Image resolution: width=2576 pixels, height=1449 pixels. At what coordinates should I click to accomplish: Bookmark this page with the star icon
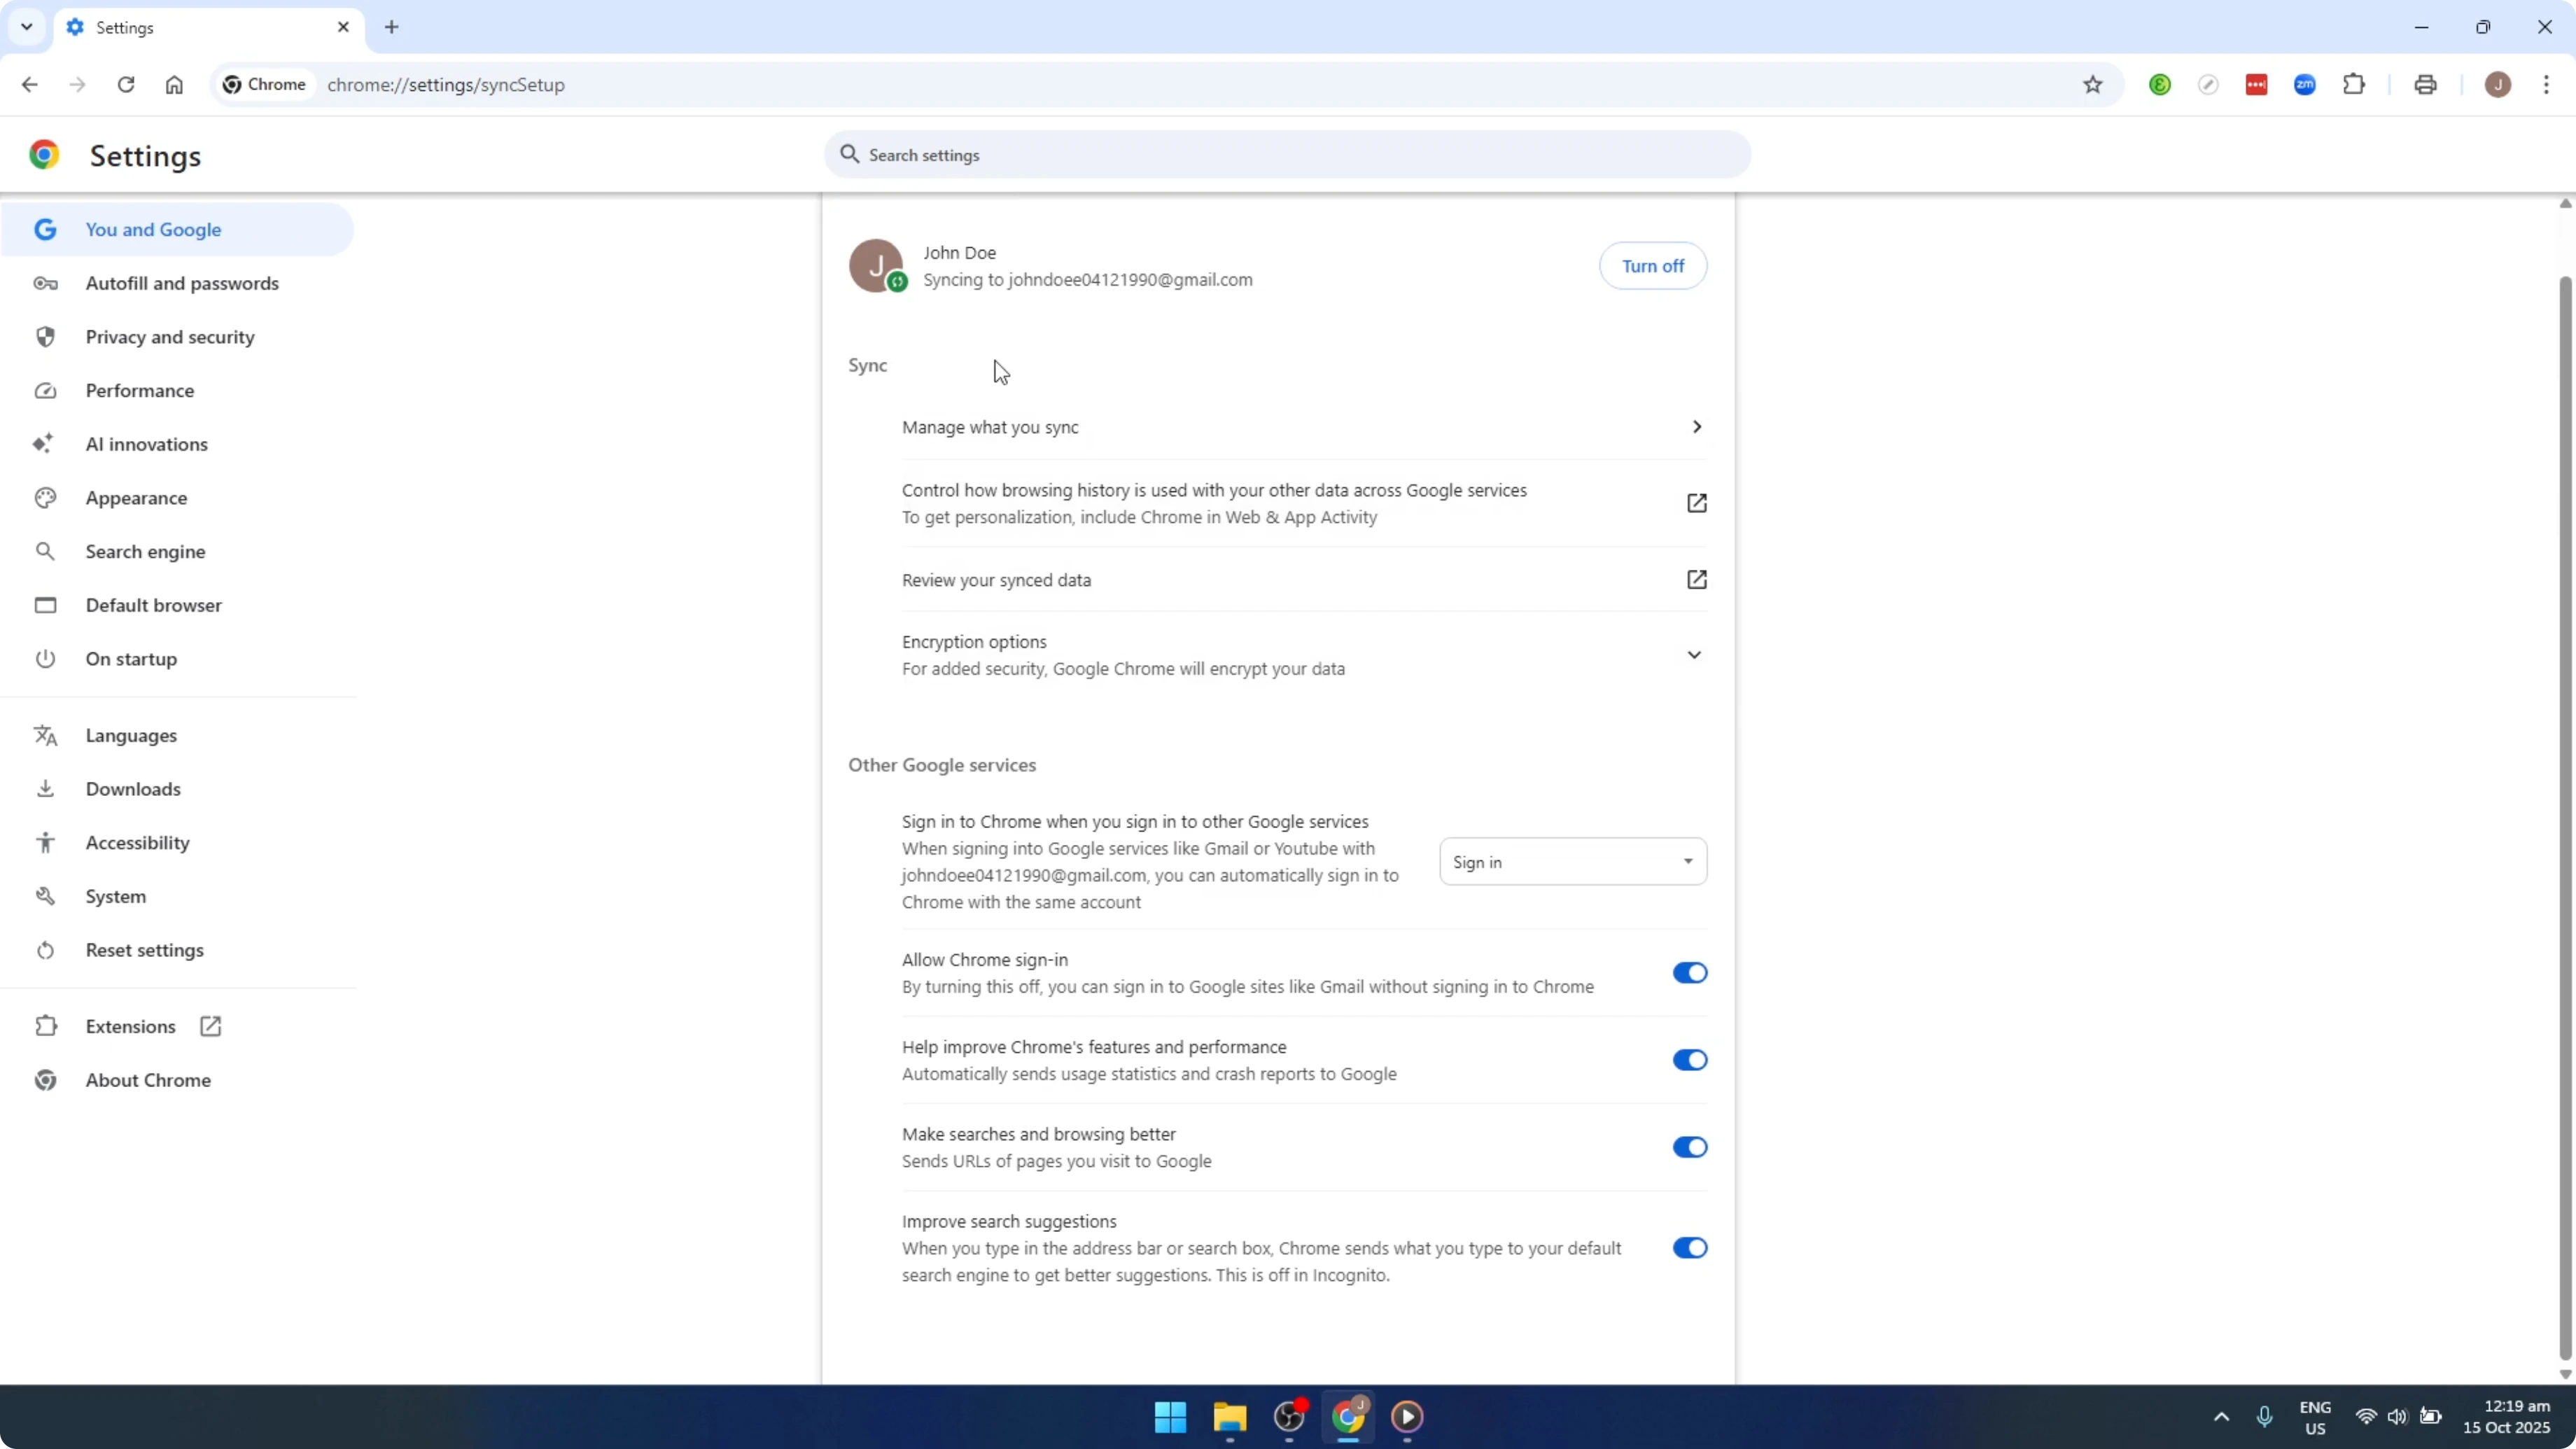[x=2092, y=84]
